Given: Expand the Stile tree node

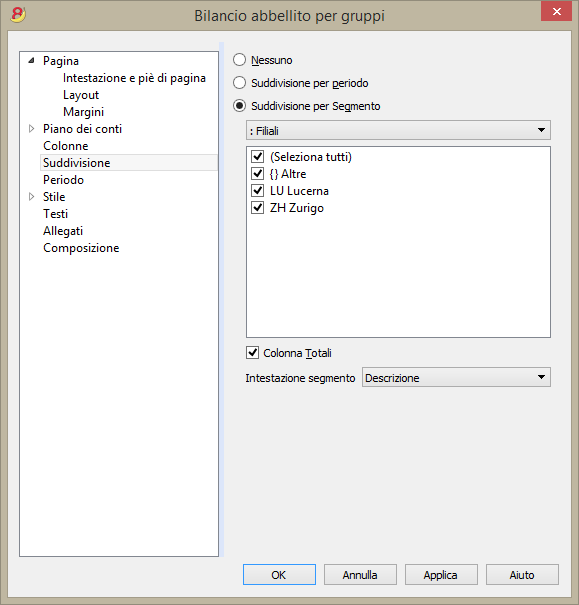Looking at the screenshot, I should coord(32,196).
